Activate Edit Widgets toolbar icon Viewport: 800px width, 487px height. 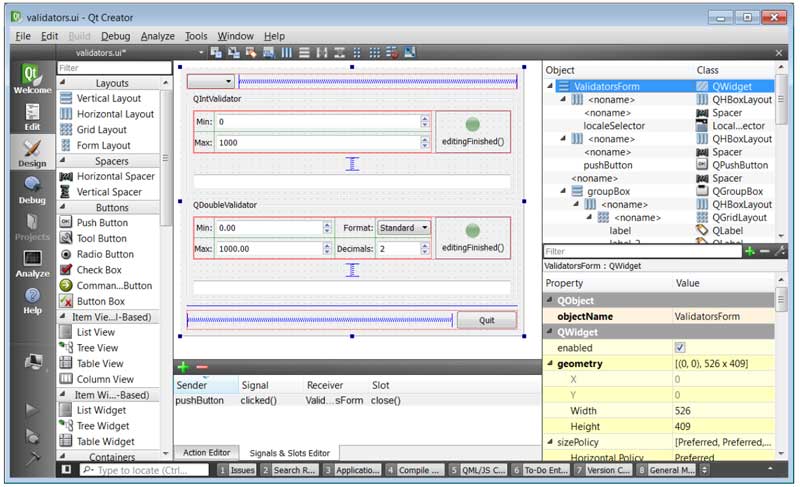point(216,53)
